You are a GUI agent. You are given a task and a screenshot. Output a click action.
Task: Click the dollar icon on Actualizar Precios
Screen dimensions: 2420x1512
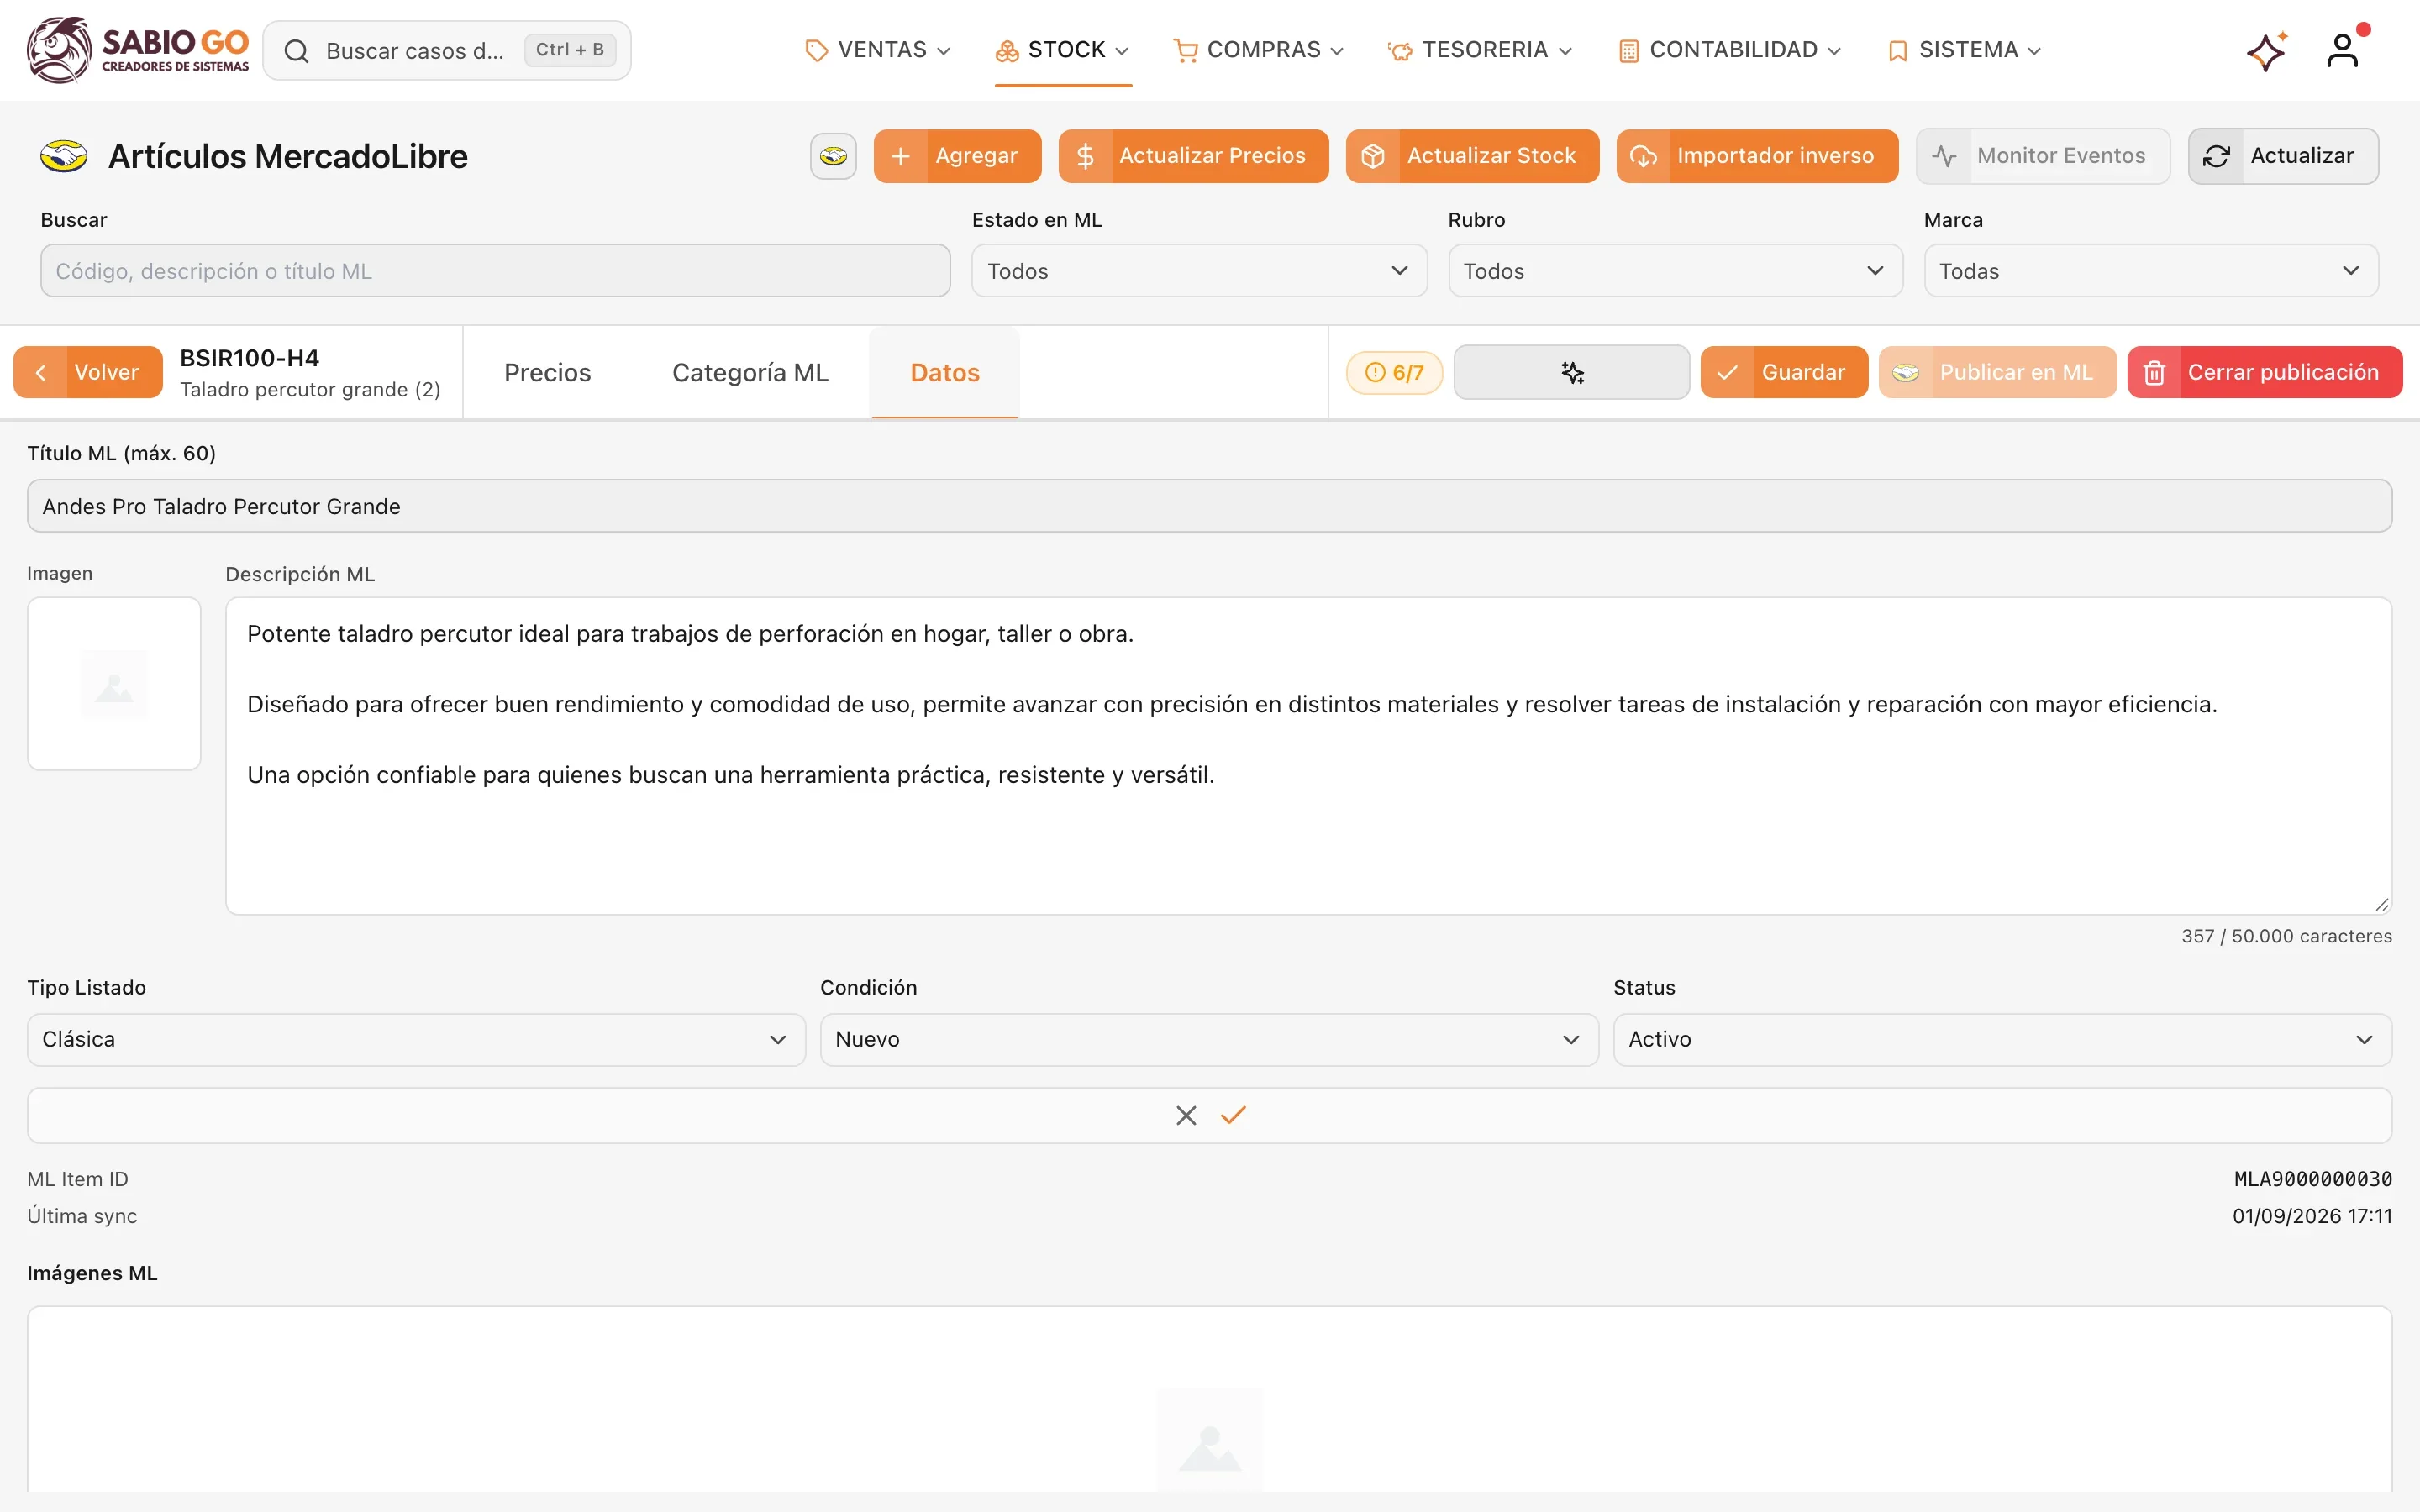(1085, 156)
